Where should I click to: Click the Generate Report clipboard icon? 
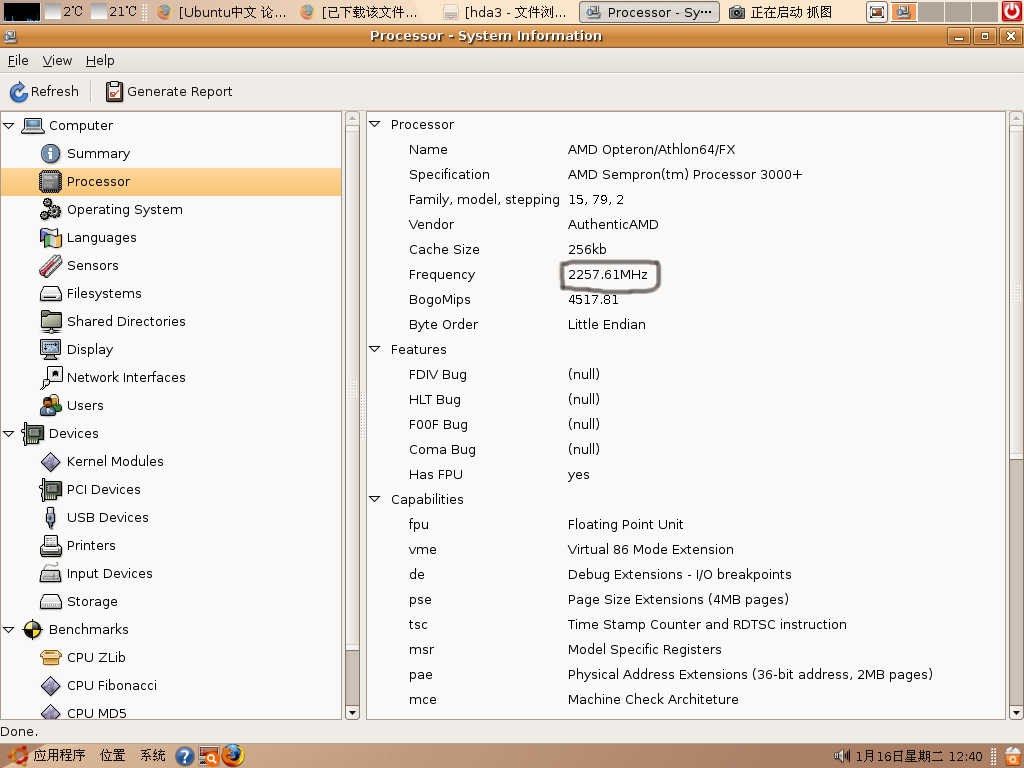pyautogui.click(x=114, y=91)
